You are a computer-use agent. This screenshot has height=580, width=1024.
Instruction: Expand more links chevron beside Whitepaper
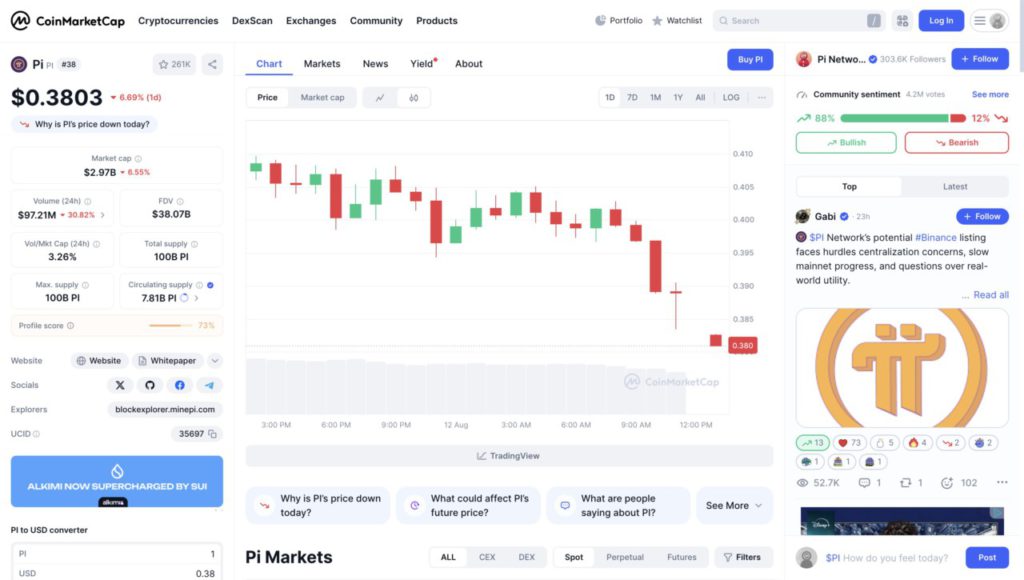[x=215, y=361]
